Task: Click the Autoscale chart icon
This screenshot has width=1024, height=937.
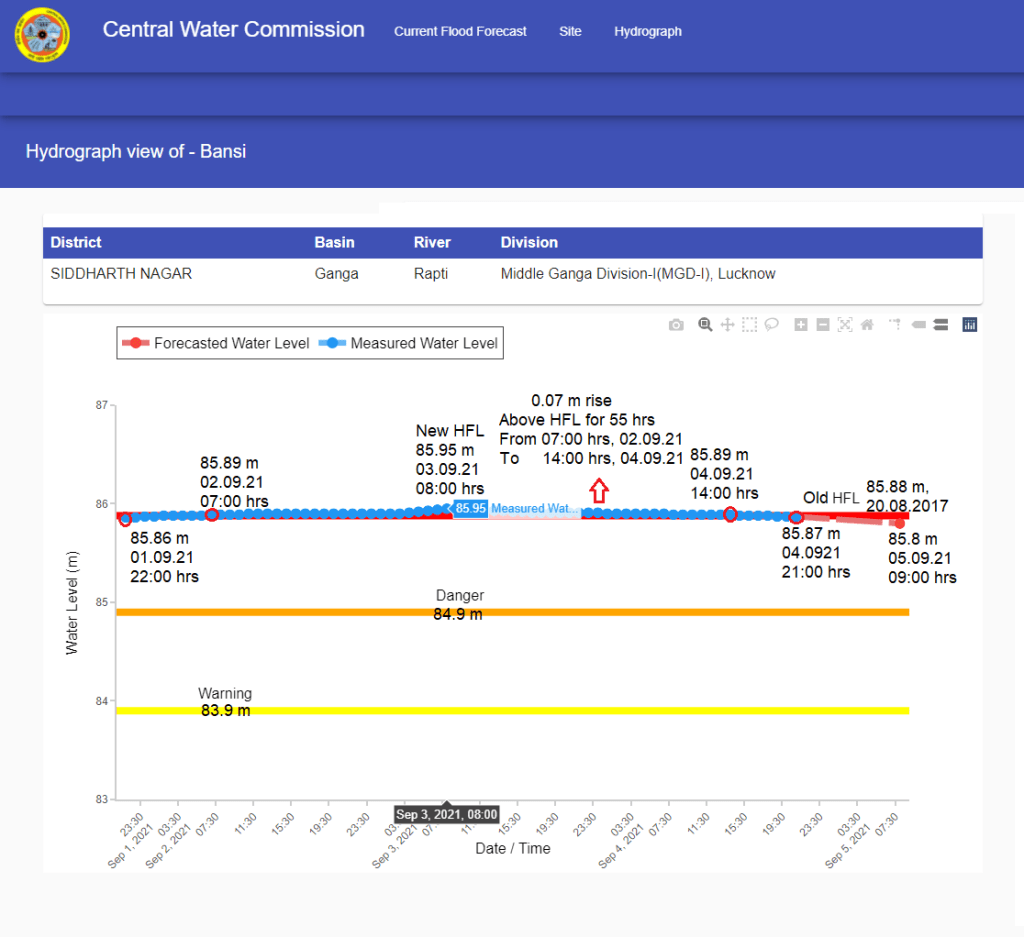Action: (x=845, y=325)
